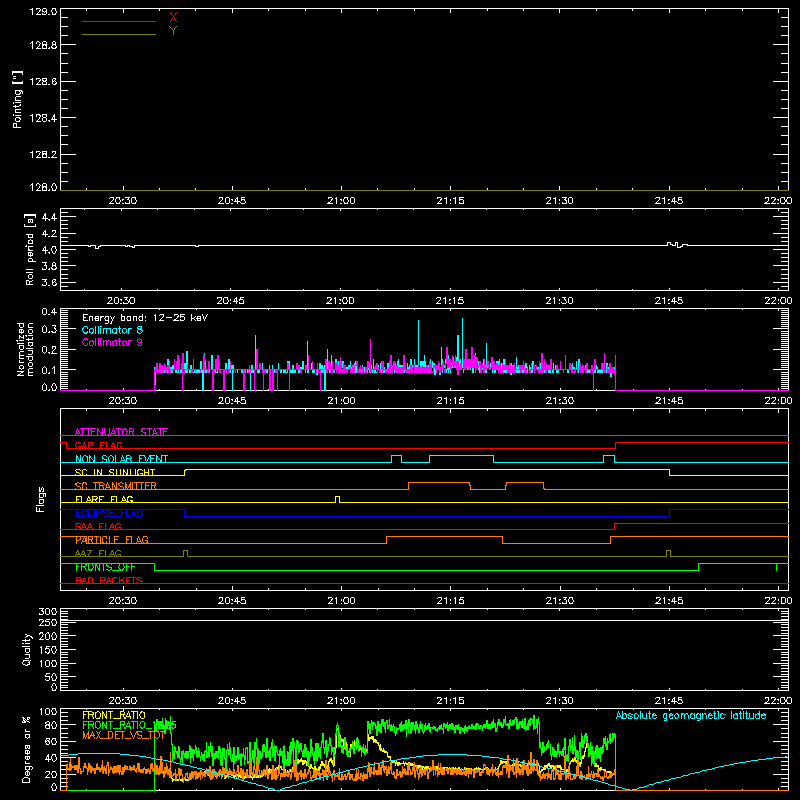800x800 pixels.
Task: Click the FLARE_FLAG pulse just before 21:00
Action: click(337, 499)
